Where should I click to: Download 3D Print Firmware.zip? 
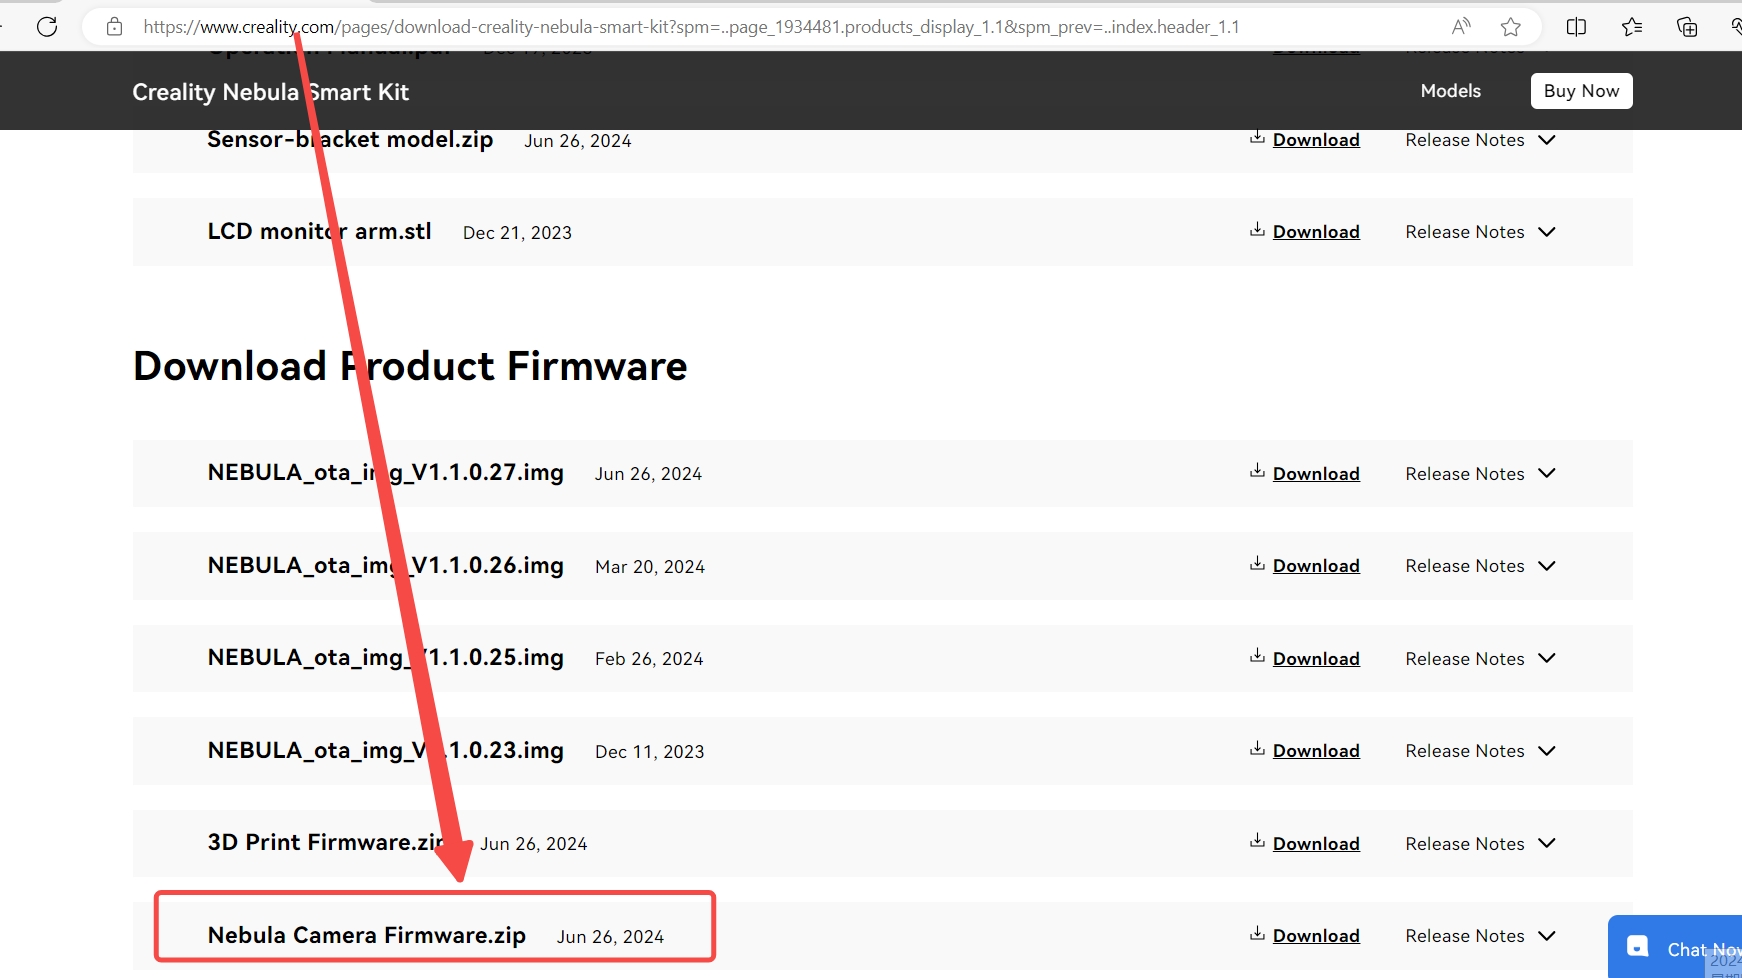point(1316,844)
